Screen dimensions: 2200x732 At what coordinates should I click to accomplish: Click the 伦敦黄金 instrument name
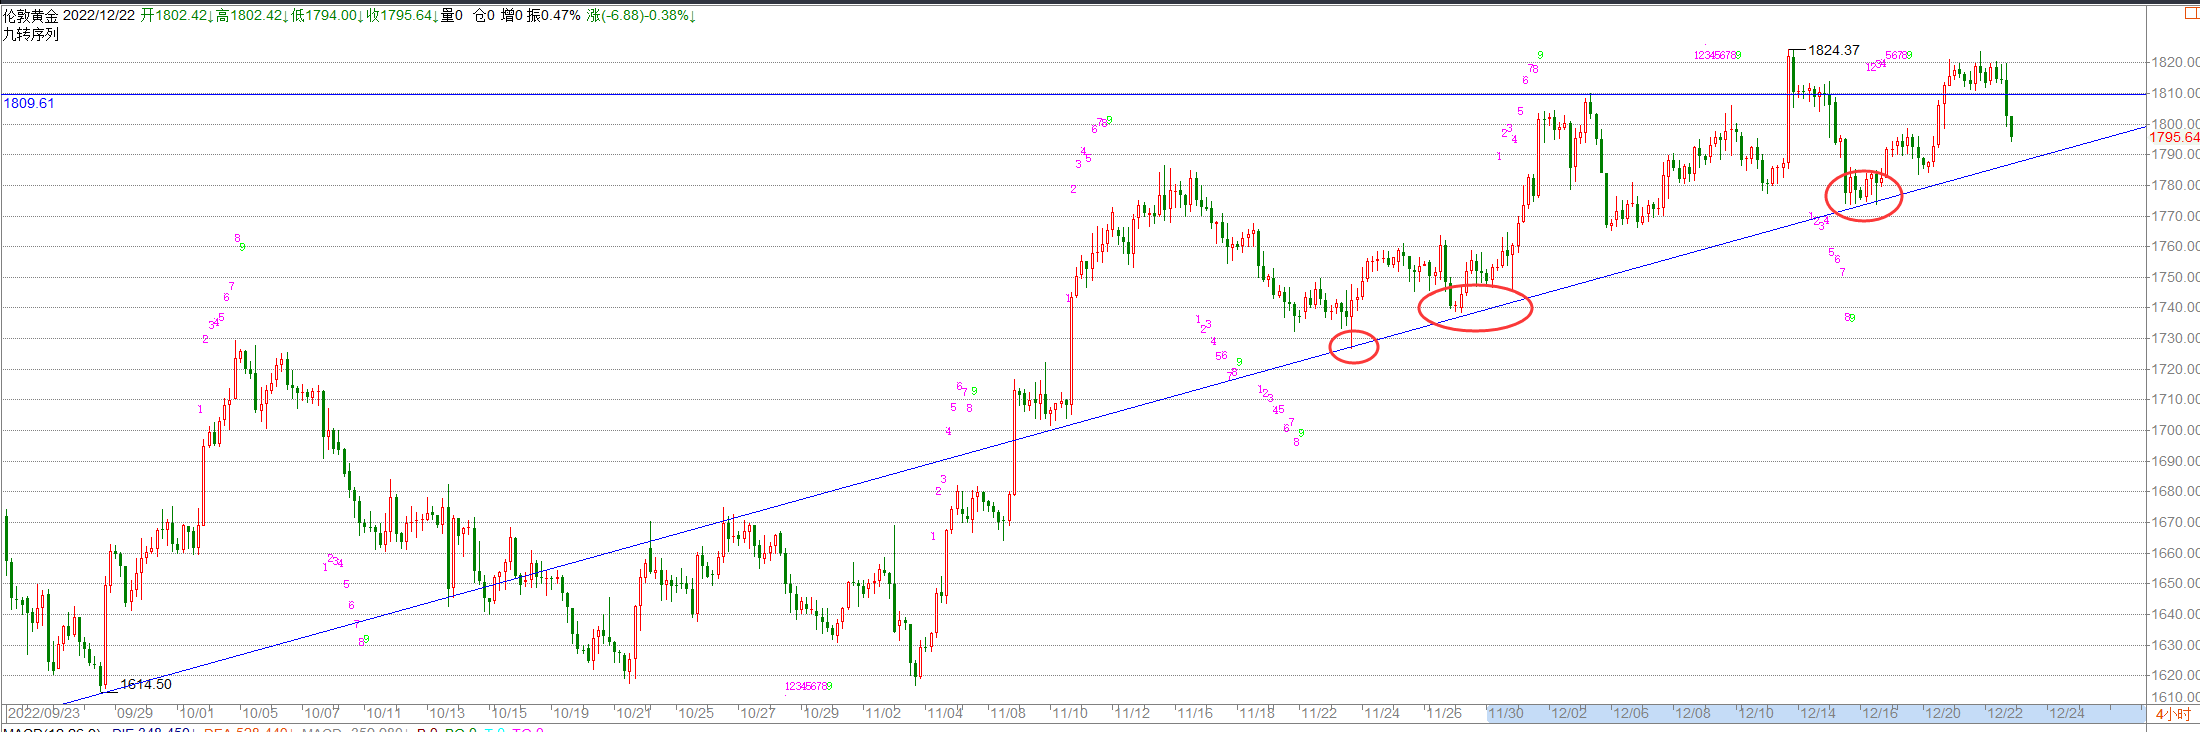click(31, 16)
